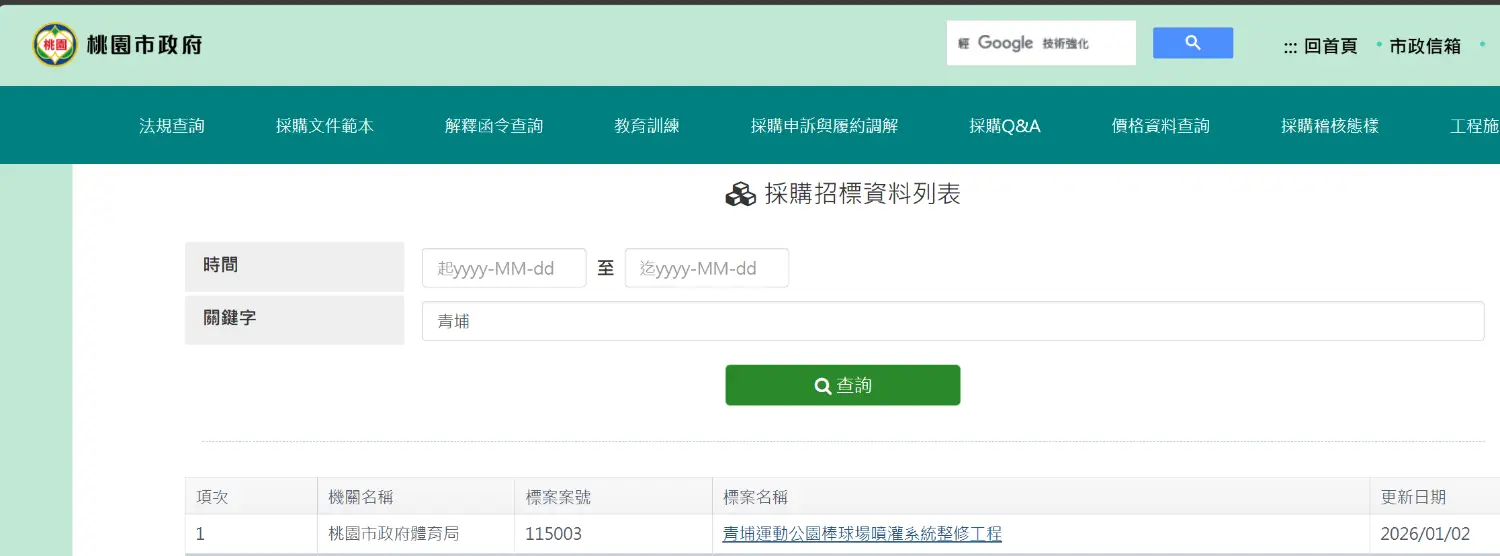Click the Taoyuan City Government logo emblem
This screenshot has width=1500, height=556.
[55, 45]
